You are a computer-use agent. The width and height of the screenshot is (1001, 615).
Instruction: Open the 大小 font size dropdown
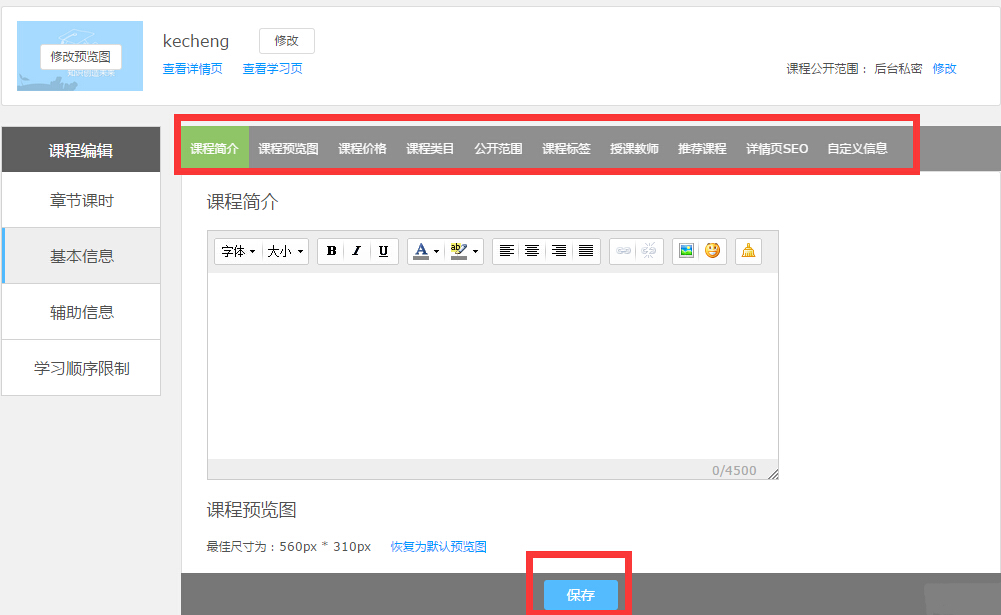tap(285, 251)
